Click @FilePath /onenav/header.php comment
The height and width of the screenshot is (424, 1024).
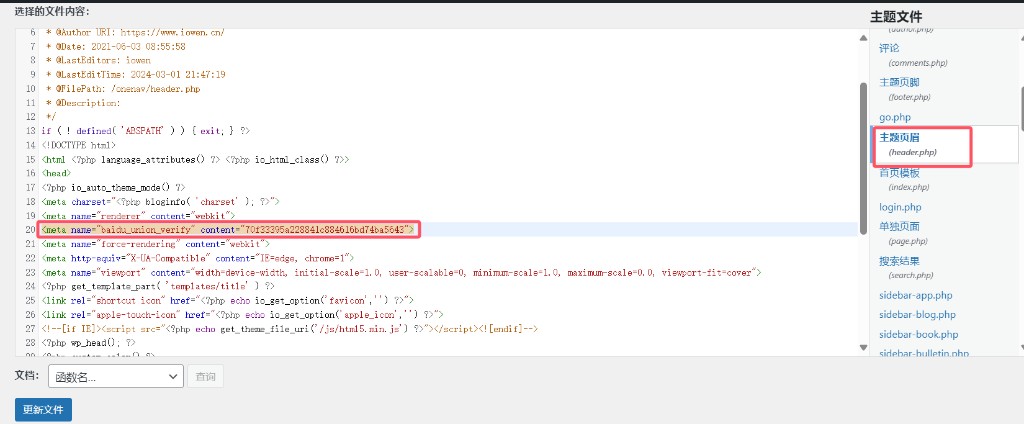tap(123, 89)
